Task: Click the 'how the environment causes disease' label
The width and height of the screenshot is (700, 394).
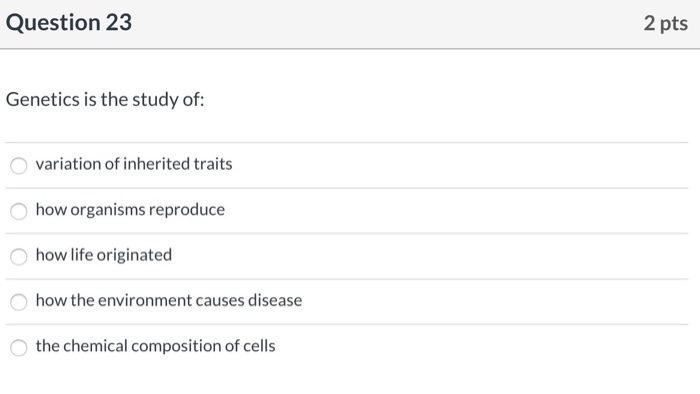Action: [169, 300]
